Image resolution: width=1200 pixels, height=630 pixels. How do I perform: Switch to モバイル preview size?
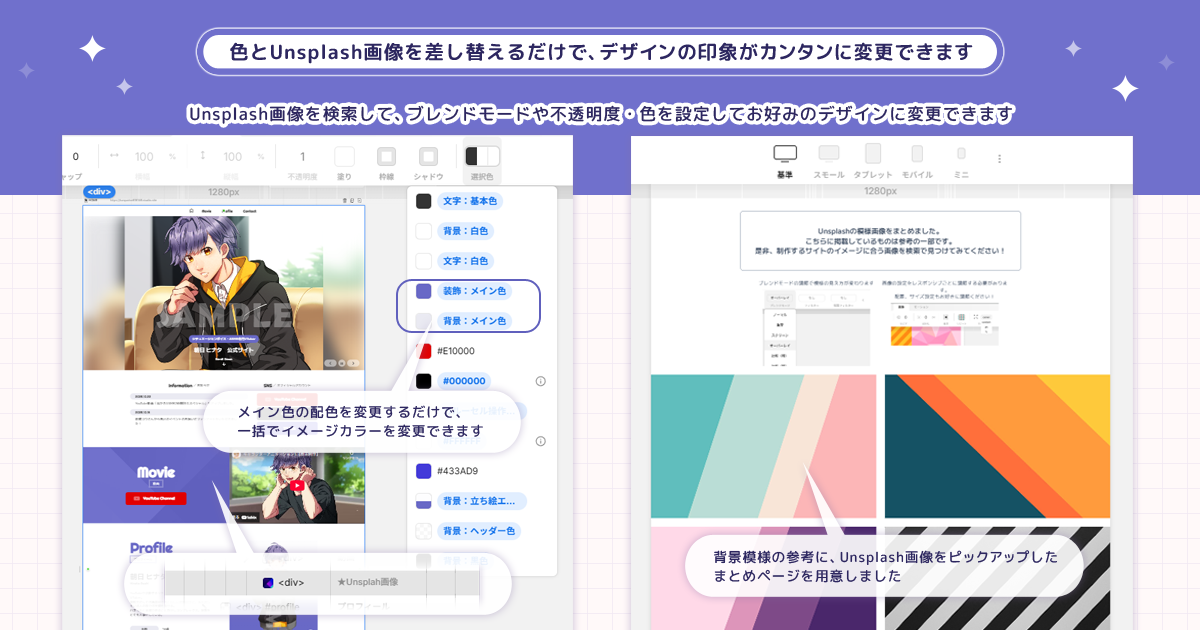point(916,152)
